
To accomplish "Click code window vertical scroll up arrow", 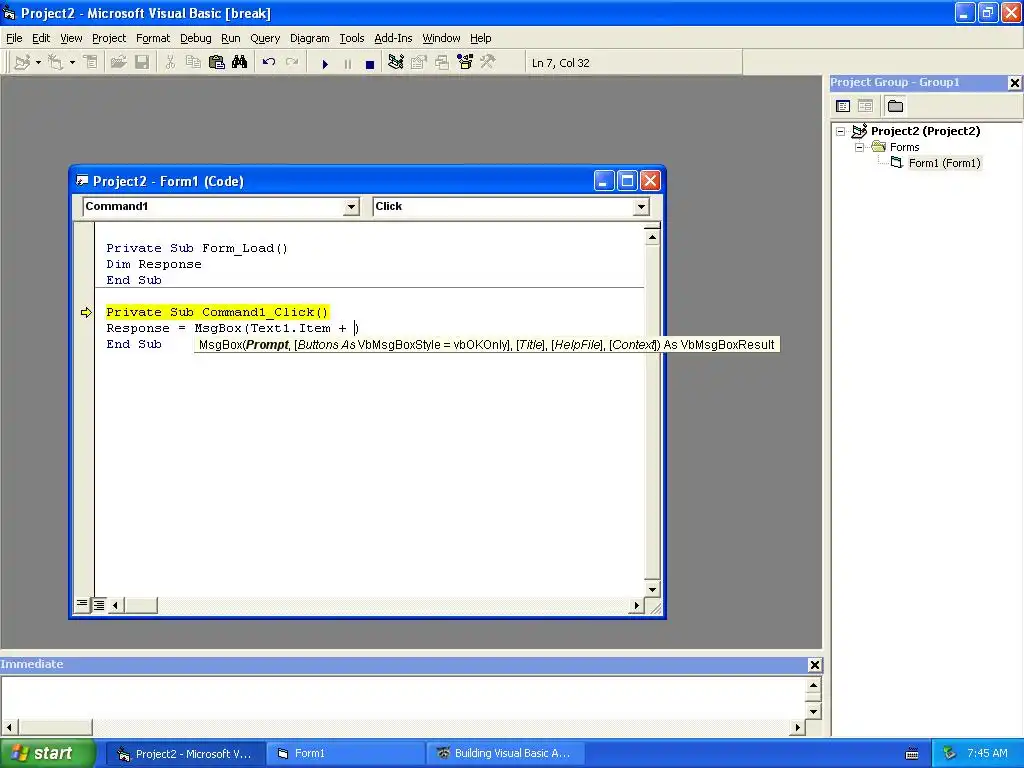I will [652, 238].
